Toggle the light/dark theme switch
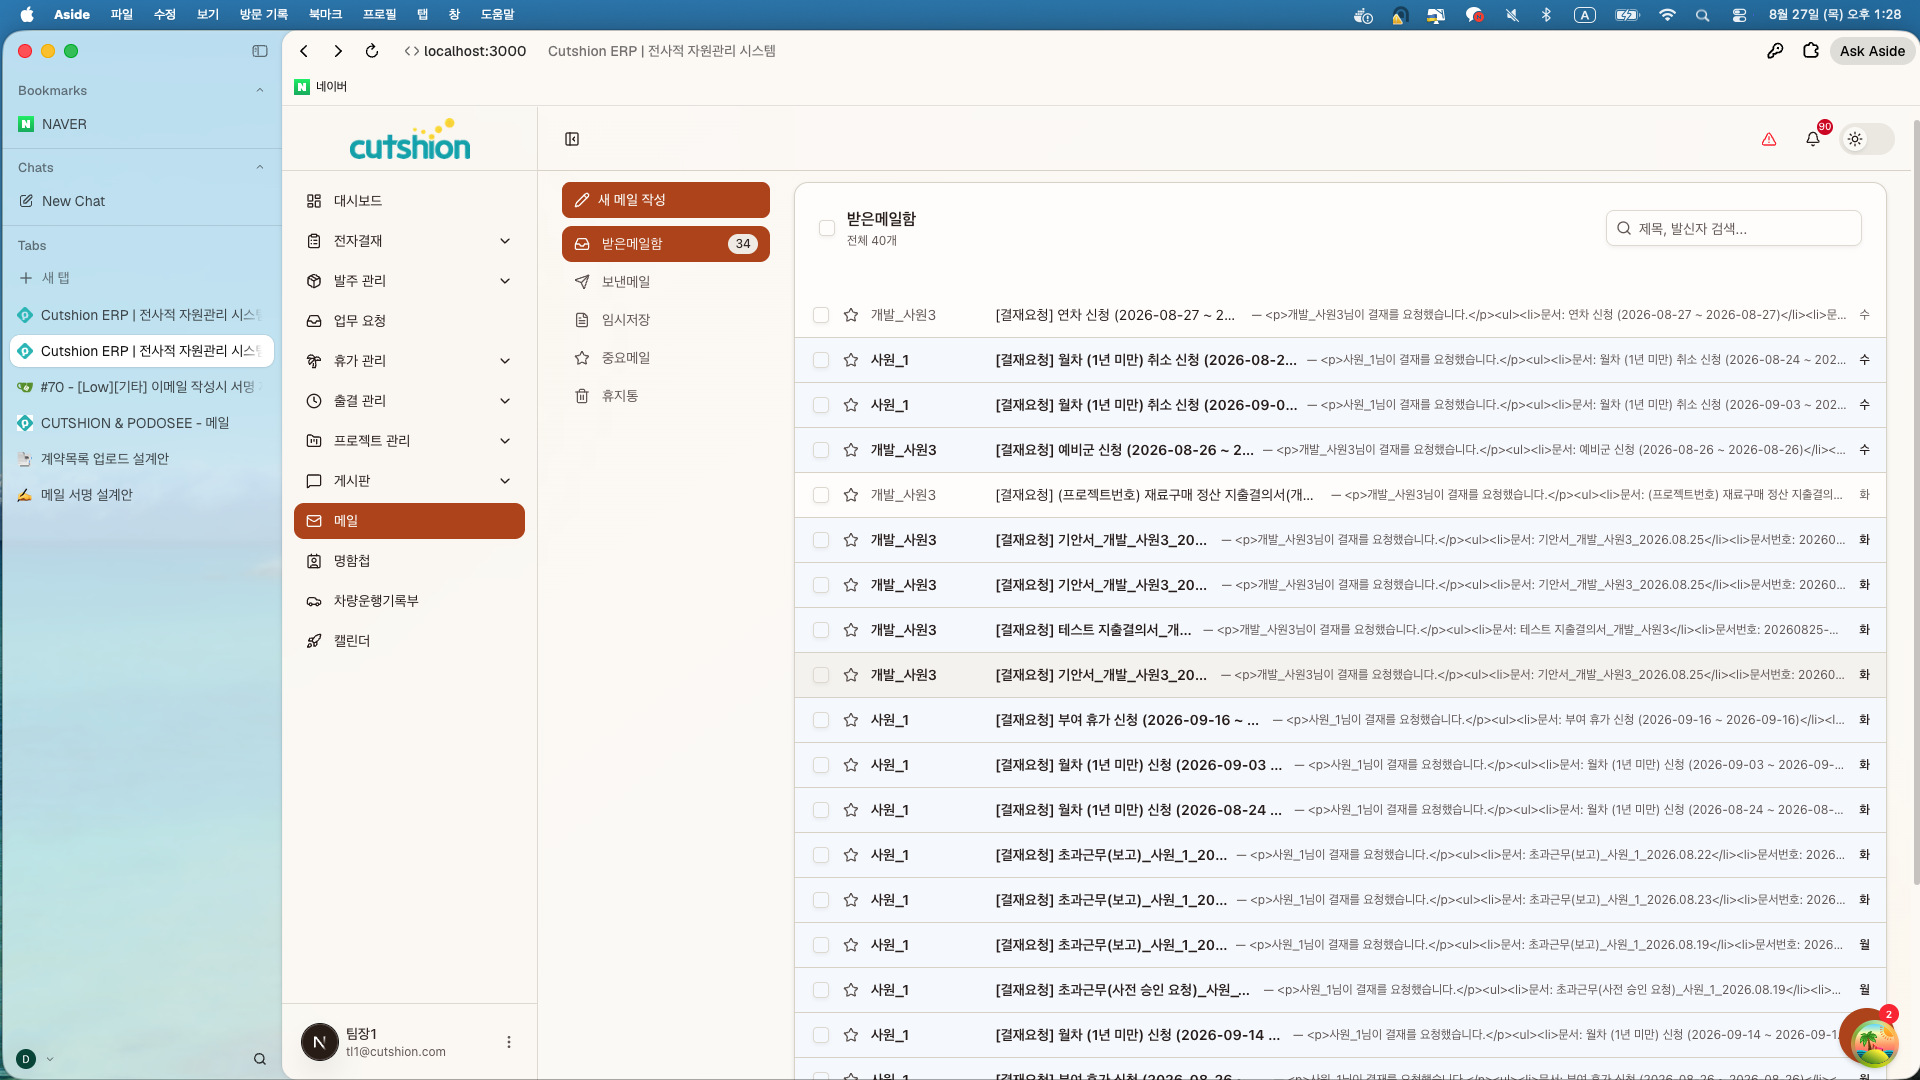 click(1867, 139)
